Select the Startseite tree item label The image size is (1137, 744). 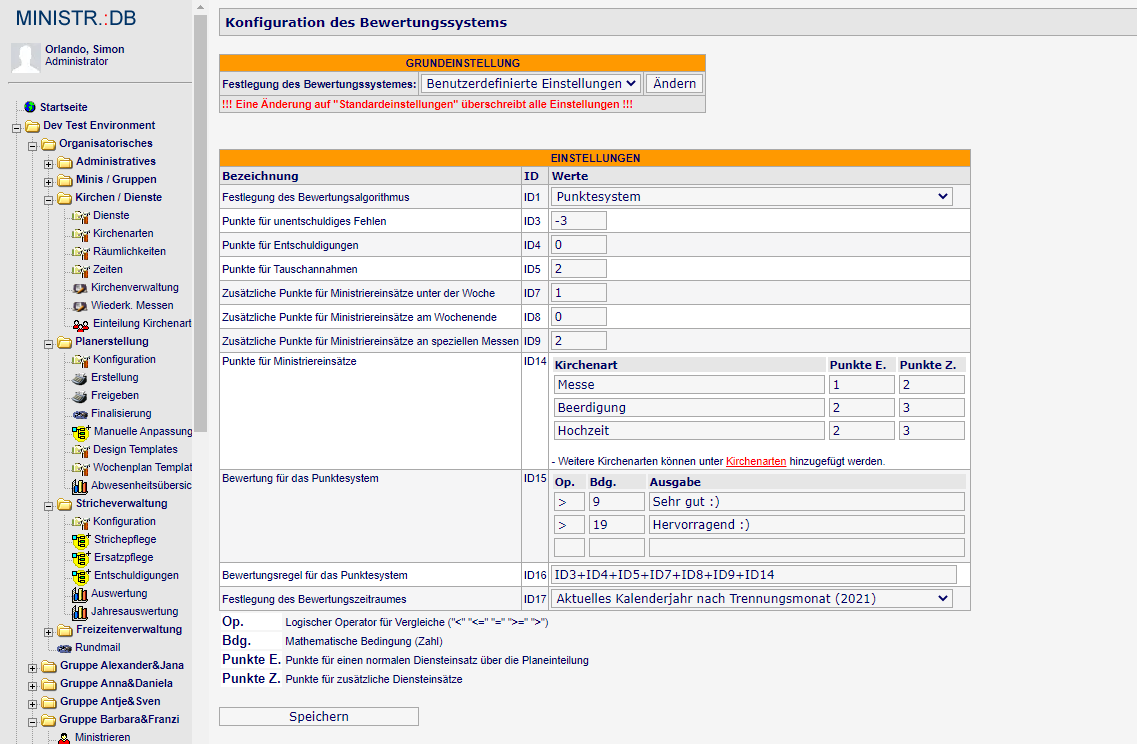pyautogui.click(x=64, y=107)
